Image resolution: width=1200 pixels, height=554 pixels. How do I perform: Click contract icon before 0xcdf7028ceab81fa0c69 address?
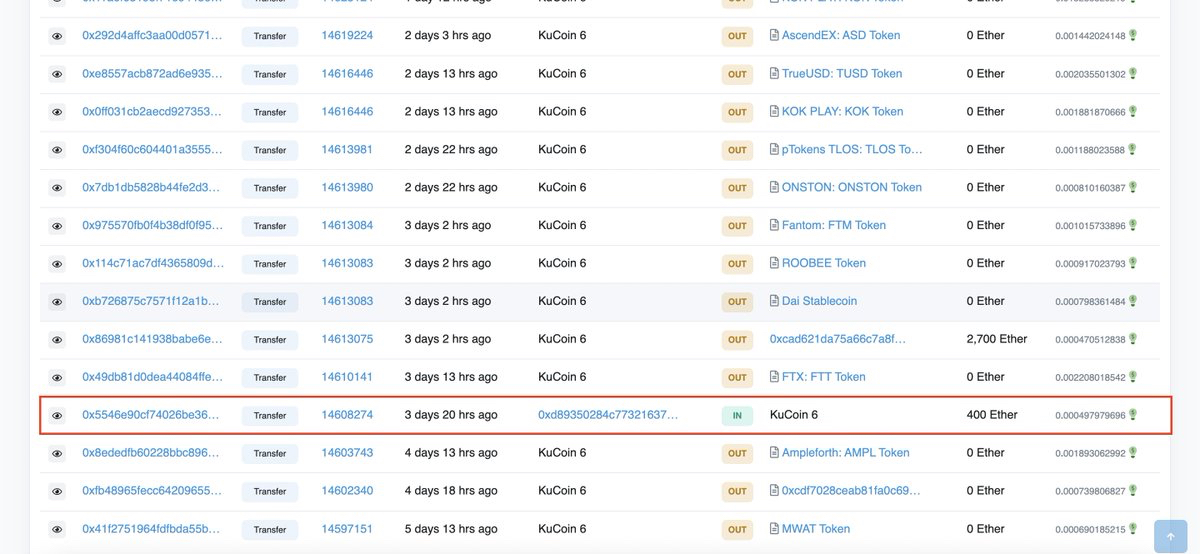coord(774,490)
